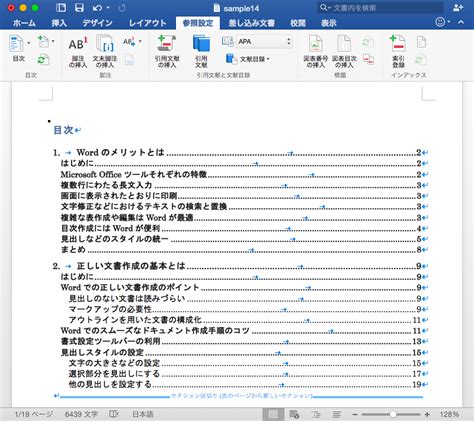Expand the 文献目録 bibliography dropdown

point(248,59)
